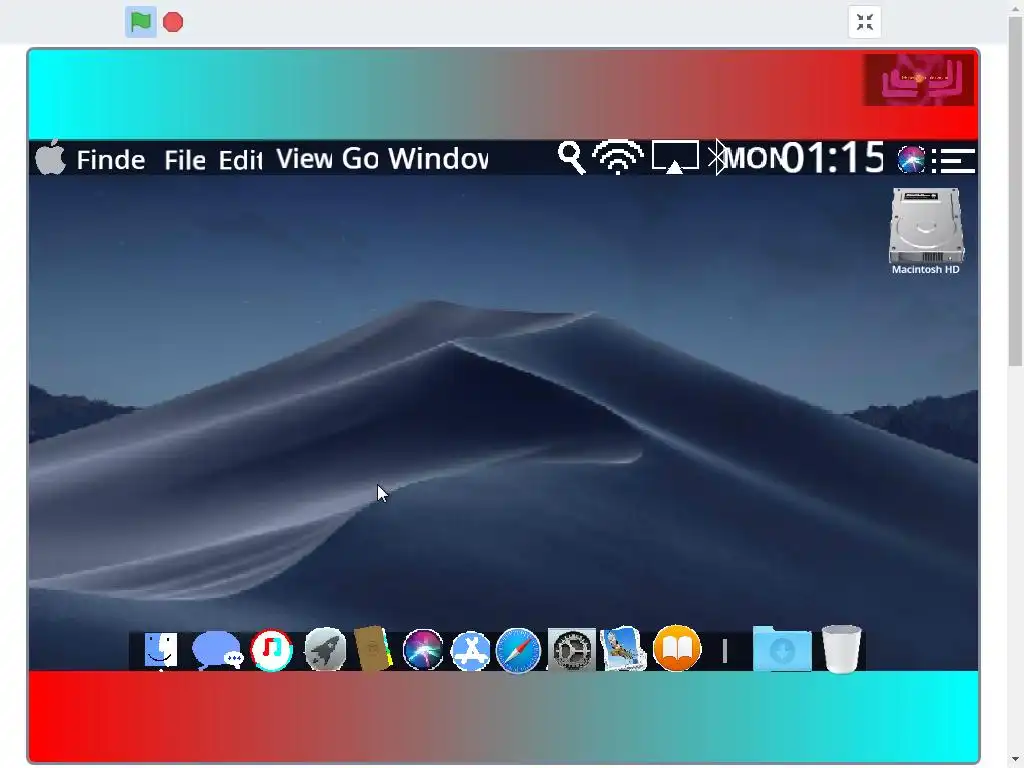Image resolution: width=1024 pixels, height=768 pixels.
Task: Open the View menu
Action: [304, 159]
